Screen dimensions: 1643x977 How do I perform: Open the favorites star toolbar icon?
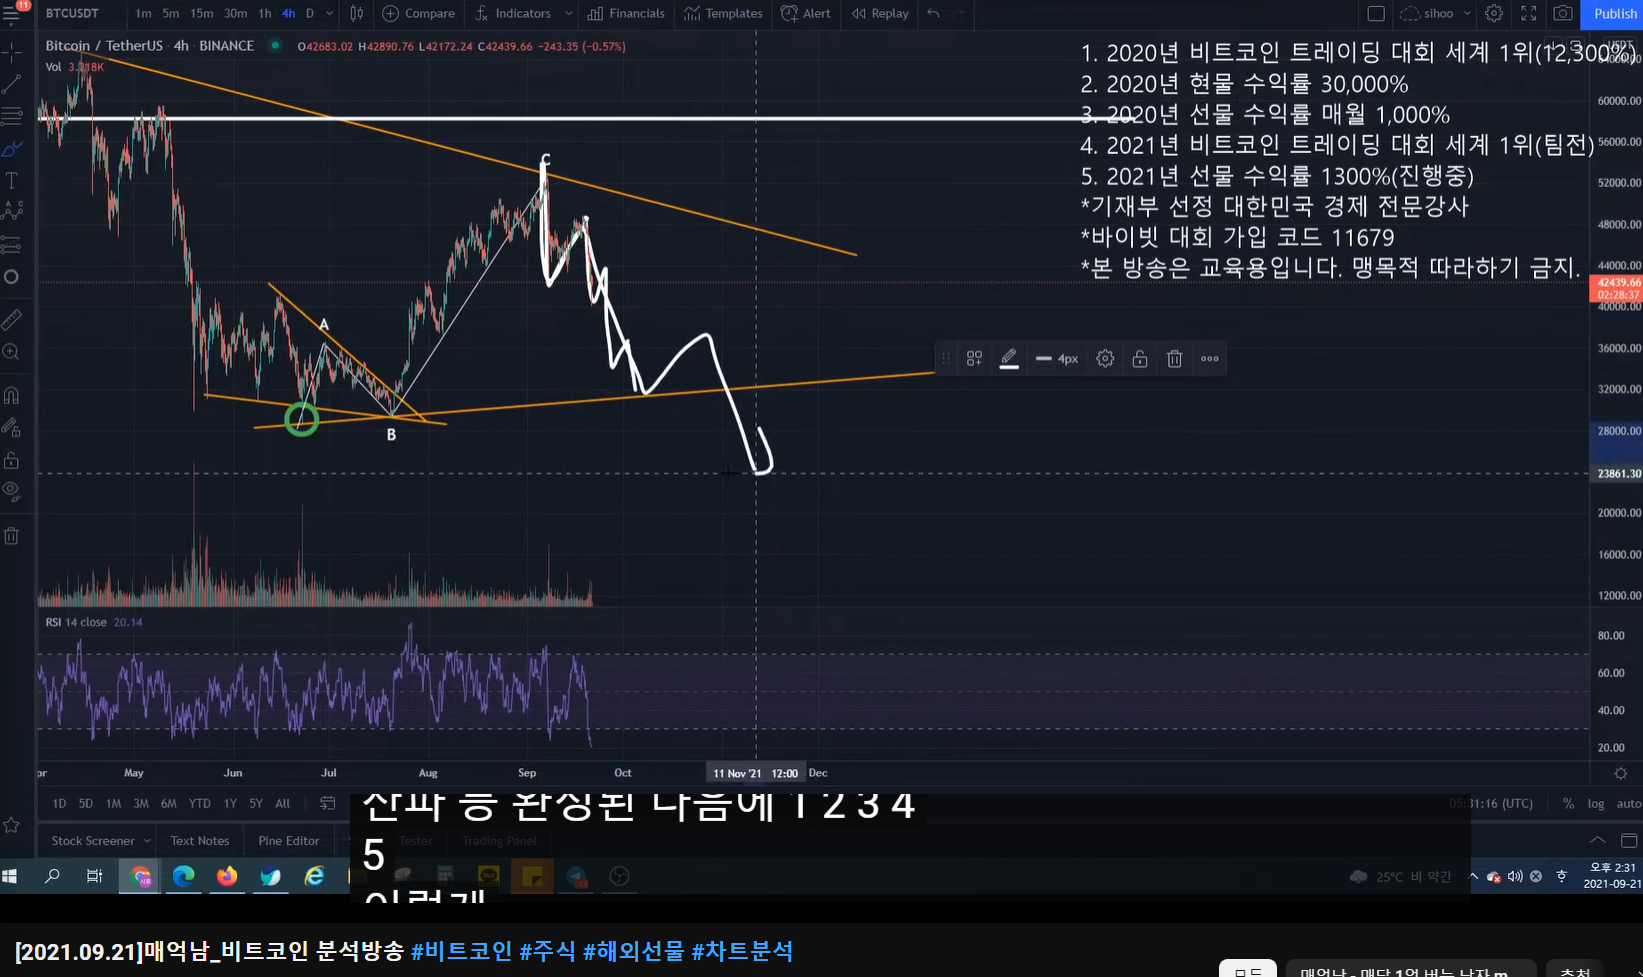click(12, 825)
